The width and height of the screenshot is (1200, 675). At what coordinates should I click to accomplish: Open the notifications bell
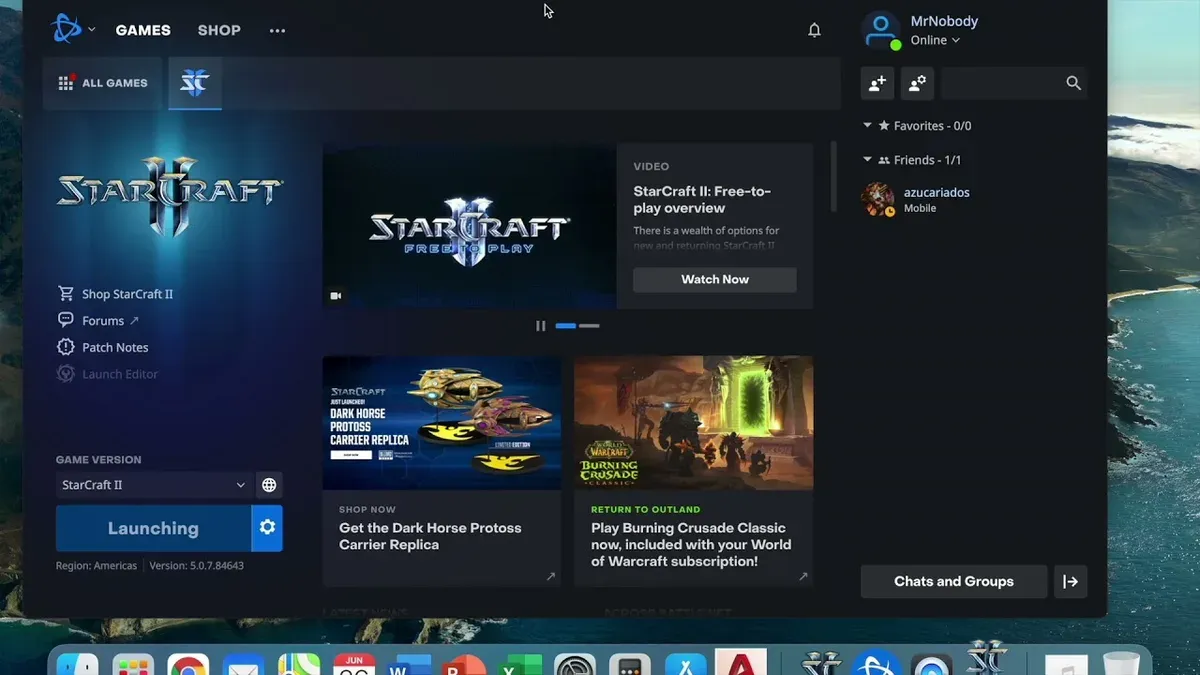(x=814, y=30)
